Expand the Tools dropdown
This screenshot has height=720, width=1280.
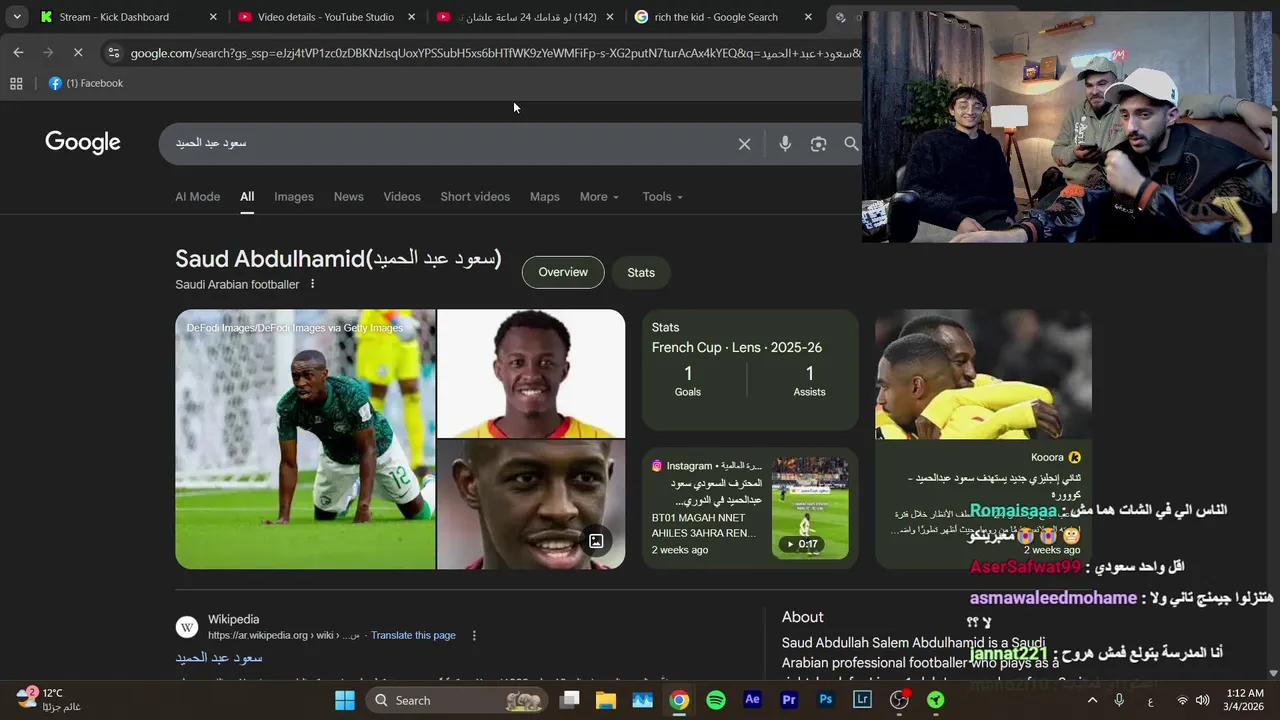tap(662, 197)
